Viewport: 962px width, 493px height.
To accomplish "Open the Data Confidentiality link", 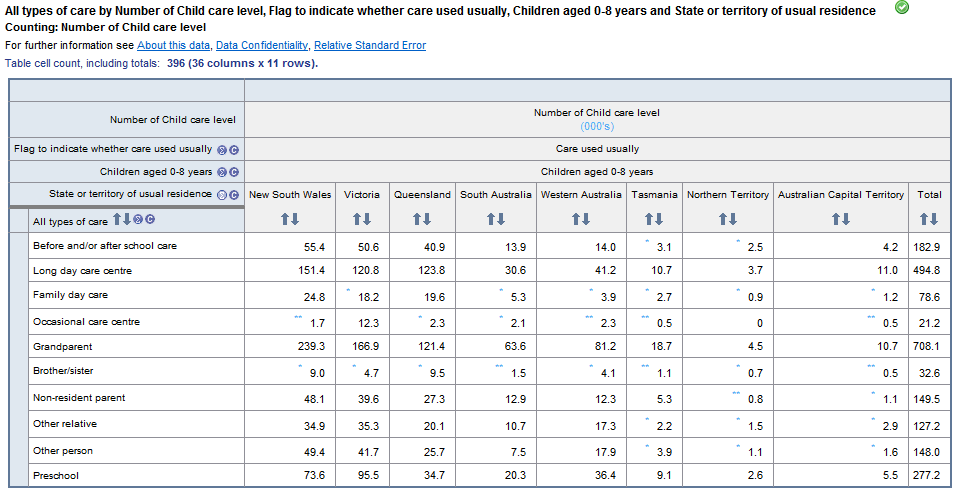I will pos(261,46).
